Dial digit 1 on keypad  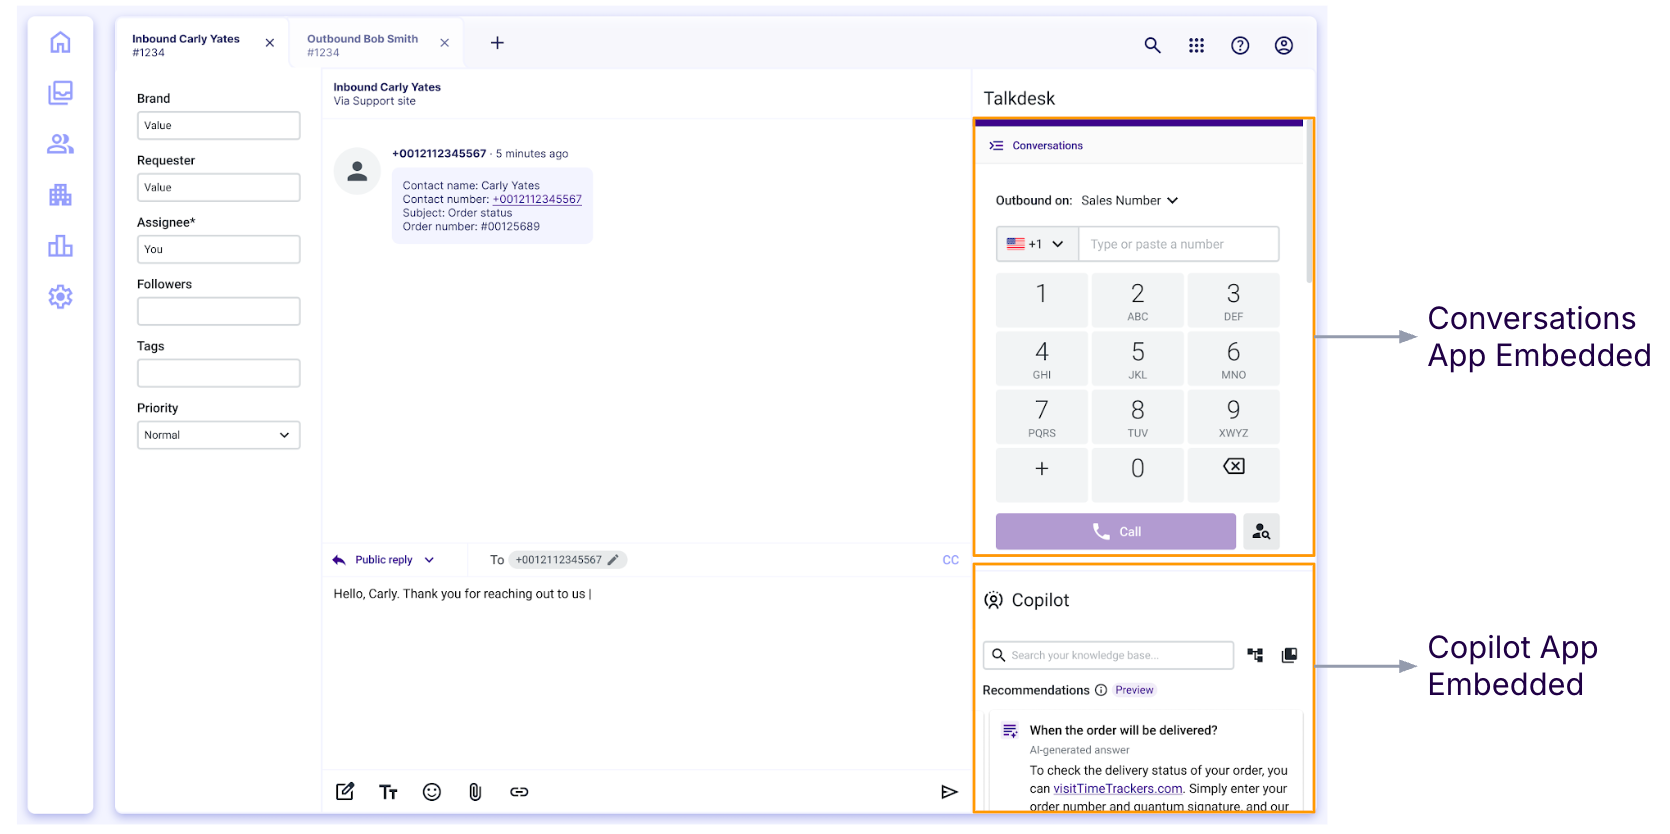[x=1041, y=300]
